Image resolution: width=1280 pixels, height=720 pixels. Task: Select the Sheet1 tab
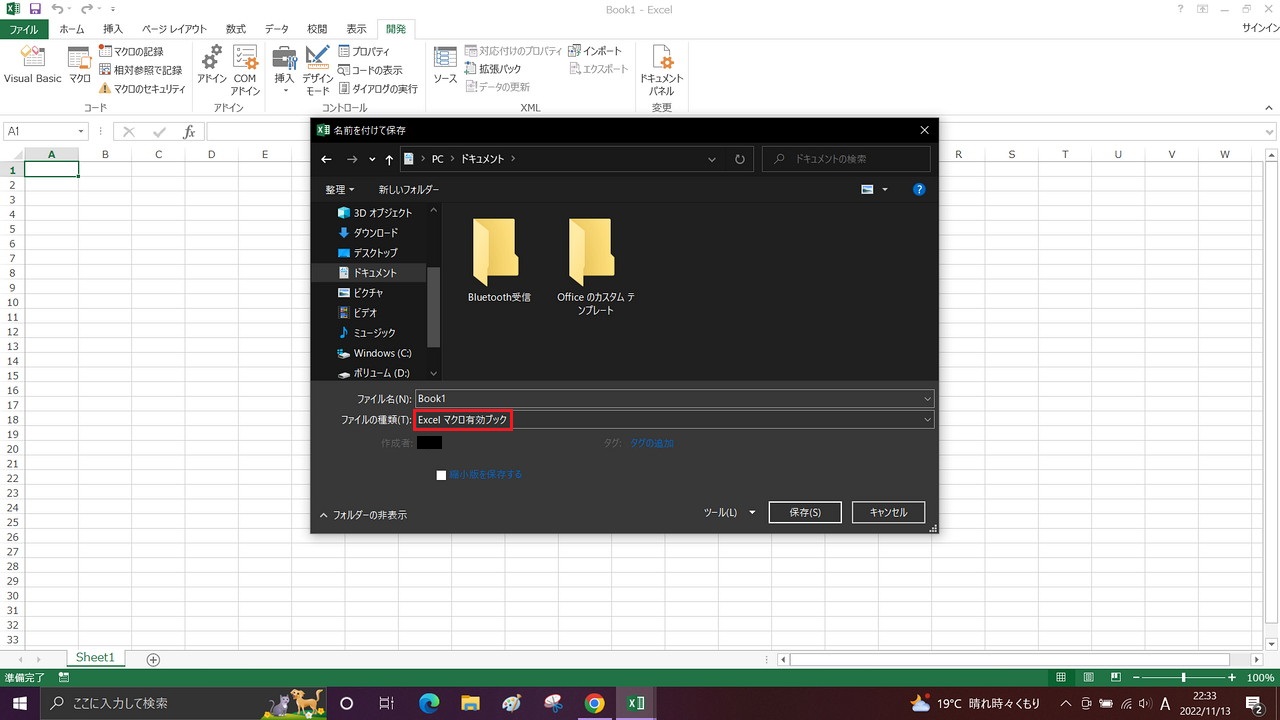click(96, 658)
